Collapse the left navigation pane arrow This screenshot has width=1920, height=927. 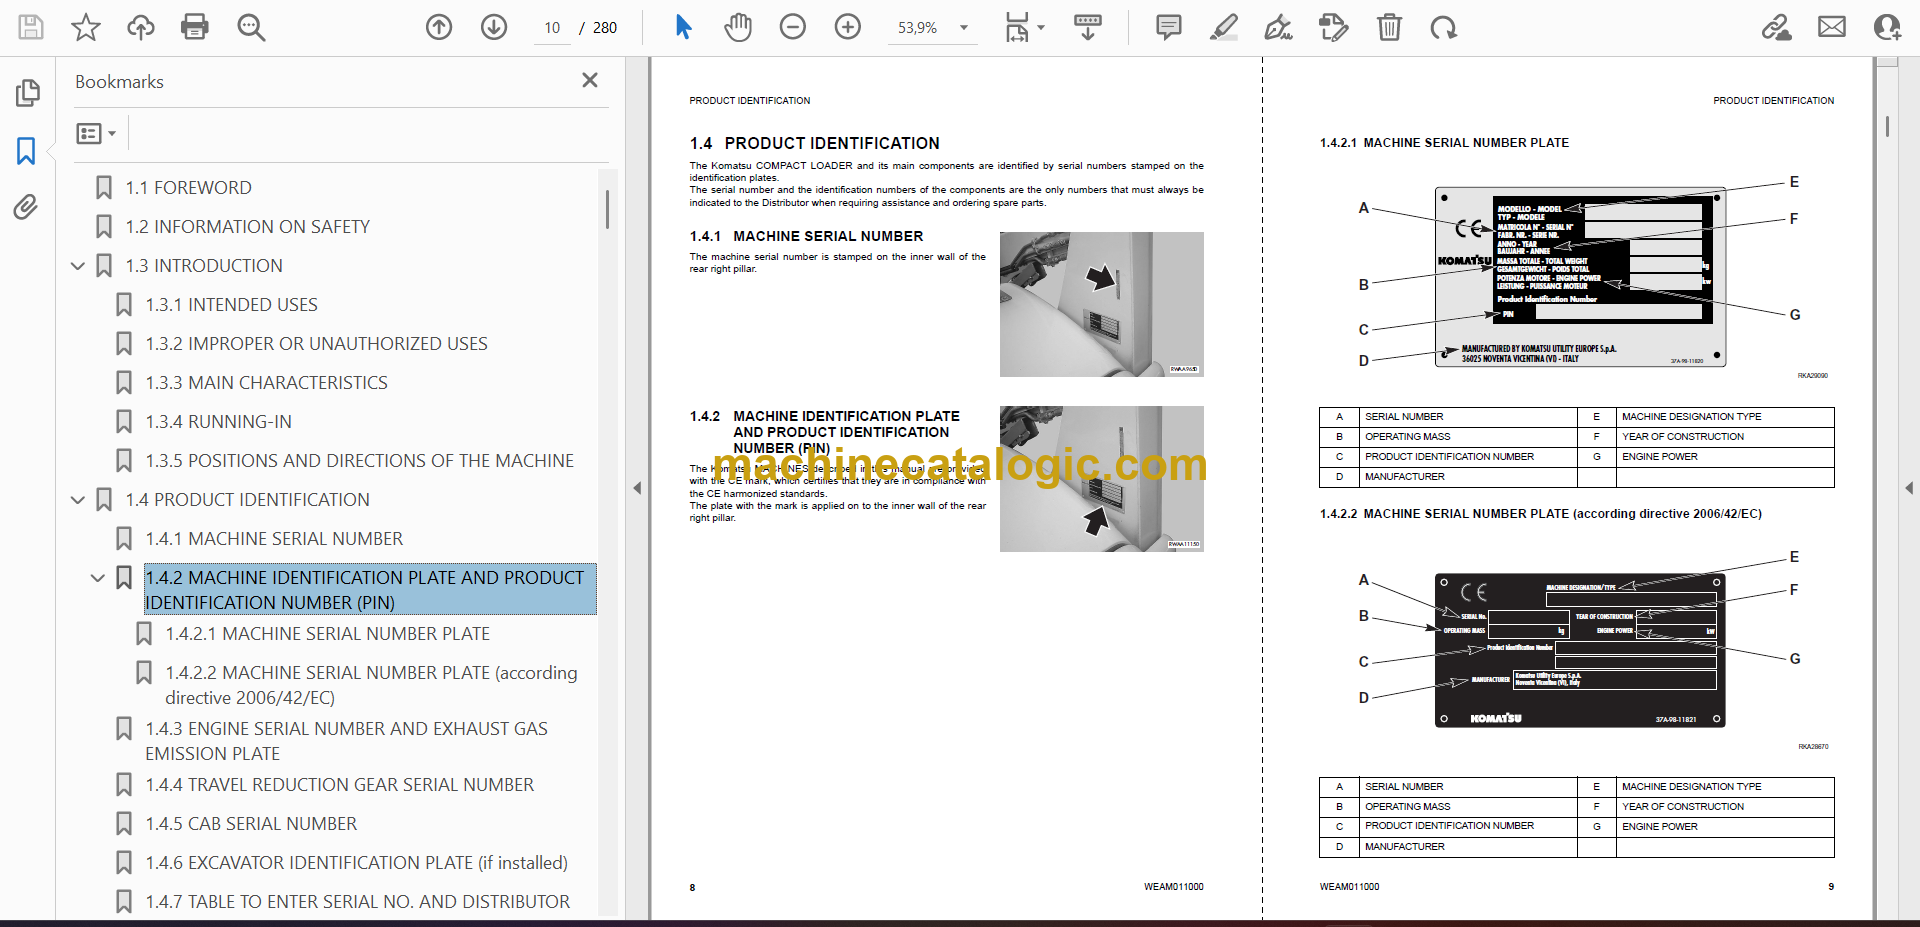637,488
